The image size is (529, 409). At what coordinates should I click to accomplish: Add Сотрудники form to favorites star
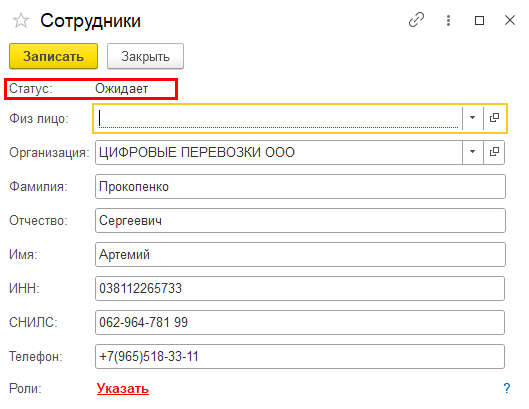tap(21, 21)
